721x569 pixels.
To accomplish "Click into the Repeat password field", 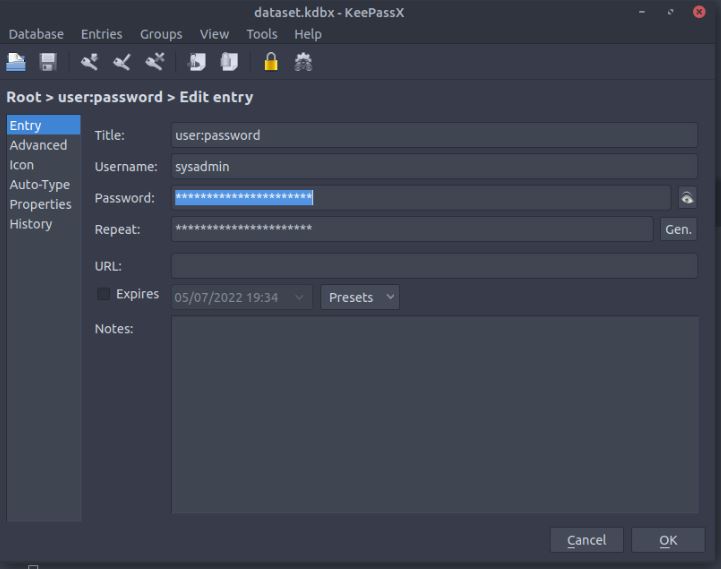I will [x=412, y=229].
